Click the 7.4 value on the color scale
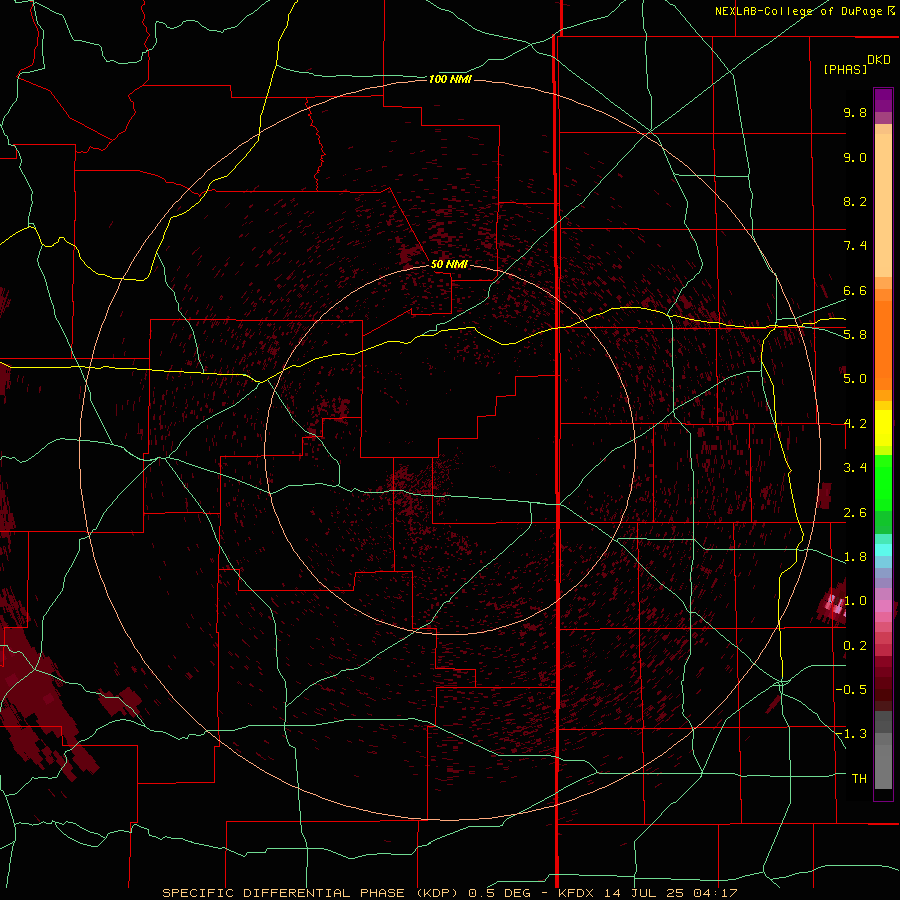Image resolution: width=900 pixels, height=900 pixels. point(855,246)
